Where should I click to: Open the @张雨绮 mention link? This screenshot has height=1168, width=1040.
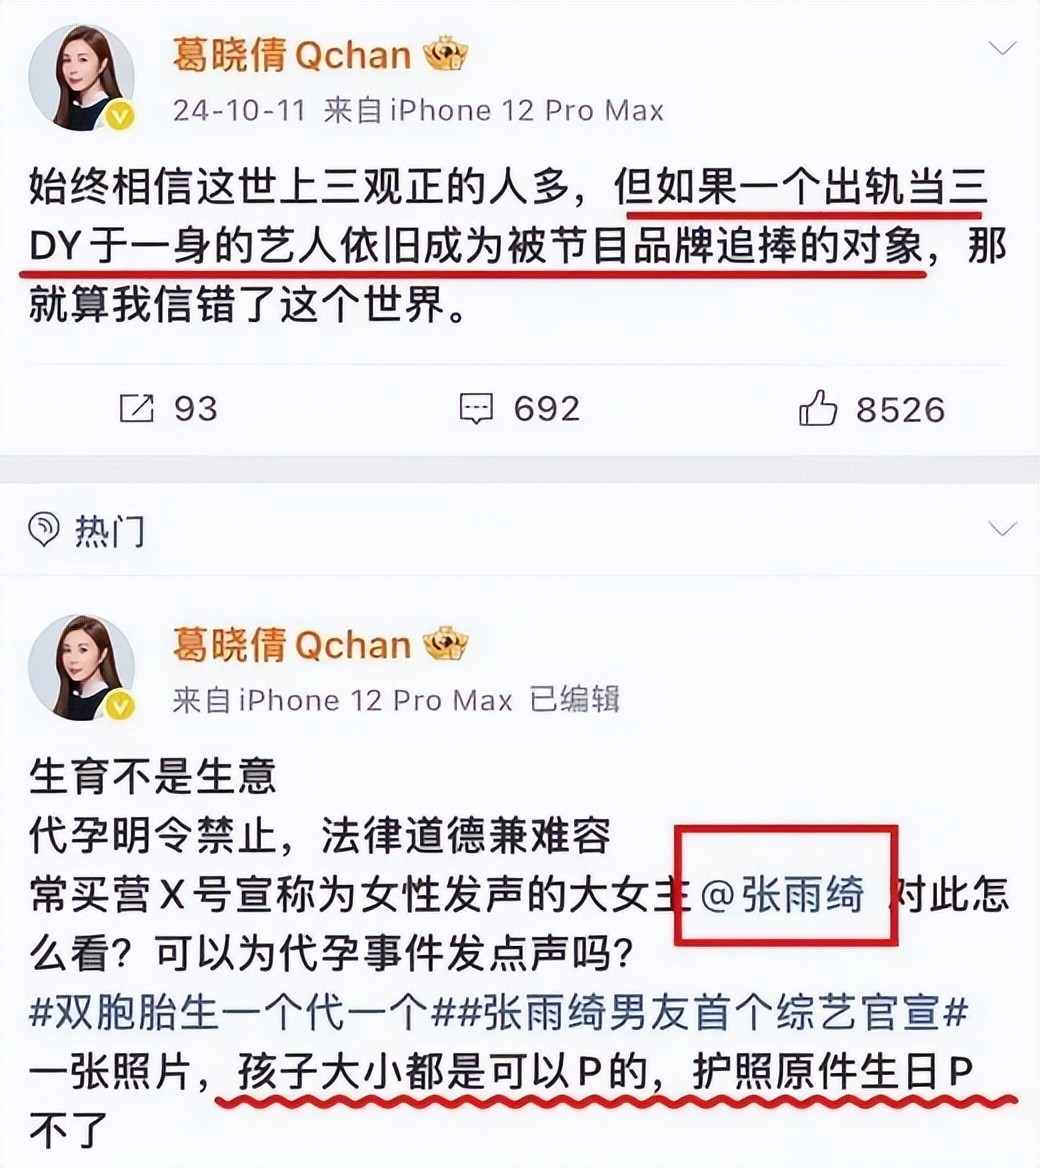(782, 894)
